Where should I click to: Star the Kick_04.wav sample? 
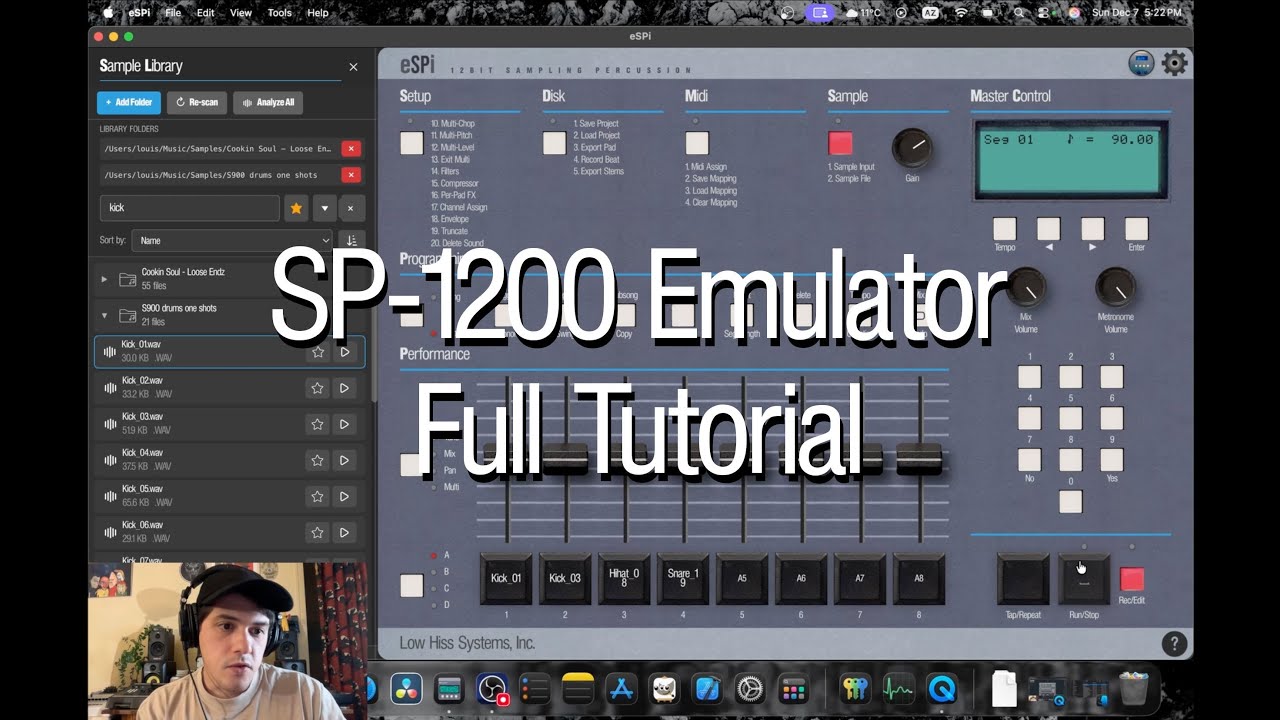(x=317, y=460)
